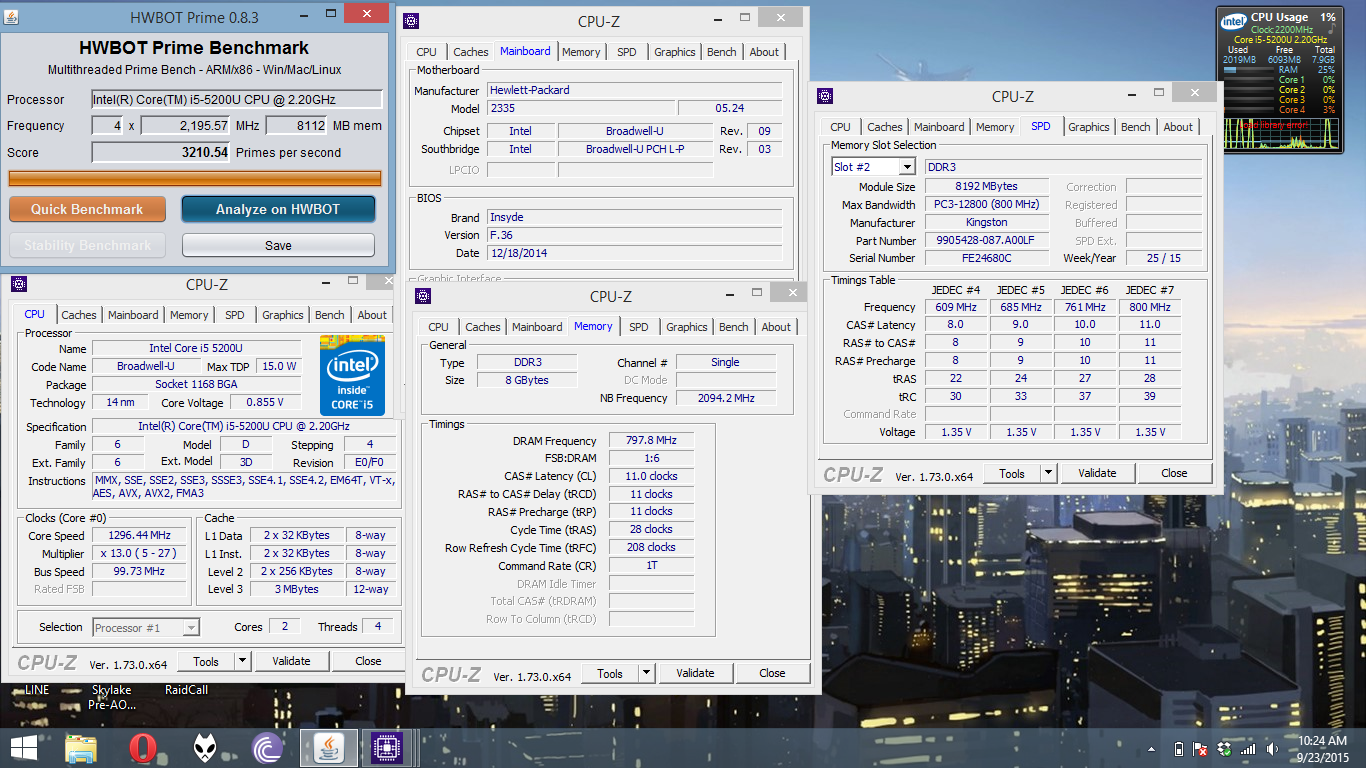Viewport: 1366px width, 768px height.
Task: Click the CPU-Z icon in the Memory window title bar
Action: point(423,296)
